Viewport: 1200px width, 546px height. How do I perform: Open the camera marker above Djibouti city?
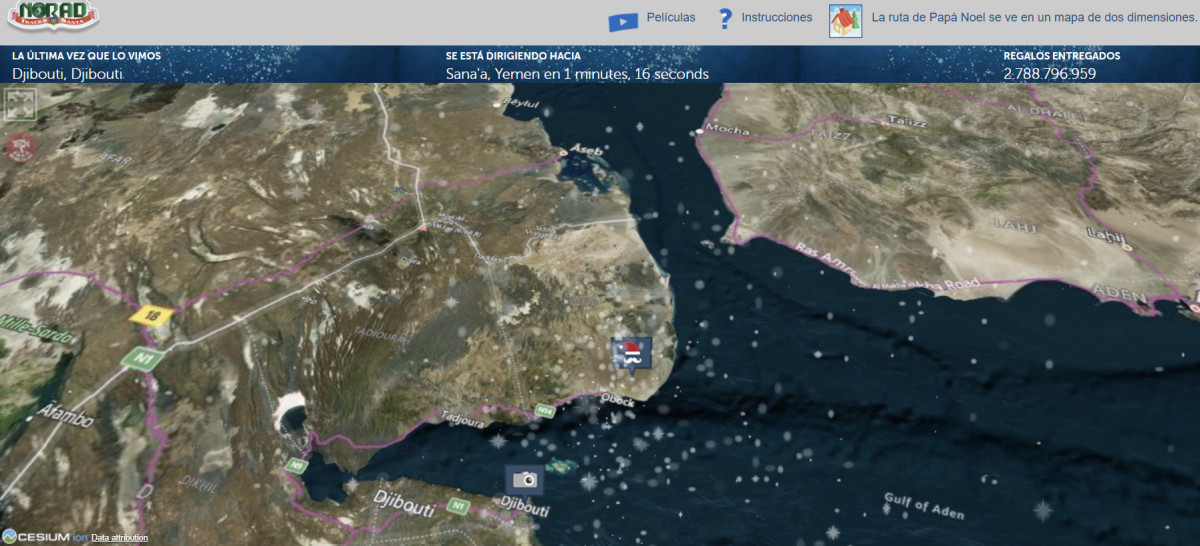coord(524,480)
